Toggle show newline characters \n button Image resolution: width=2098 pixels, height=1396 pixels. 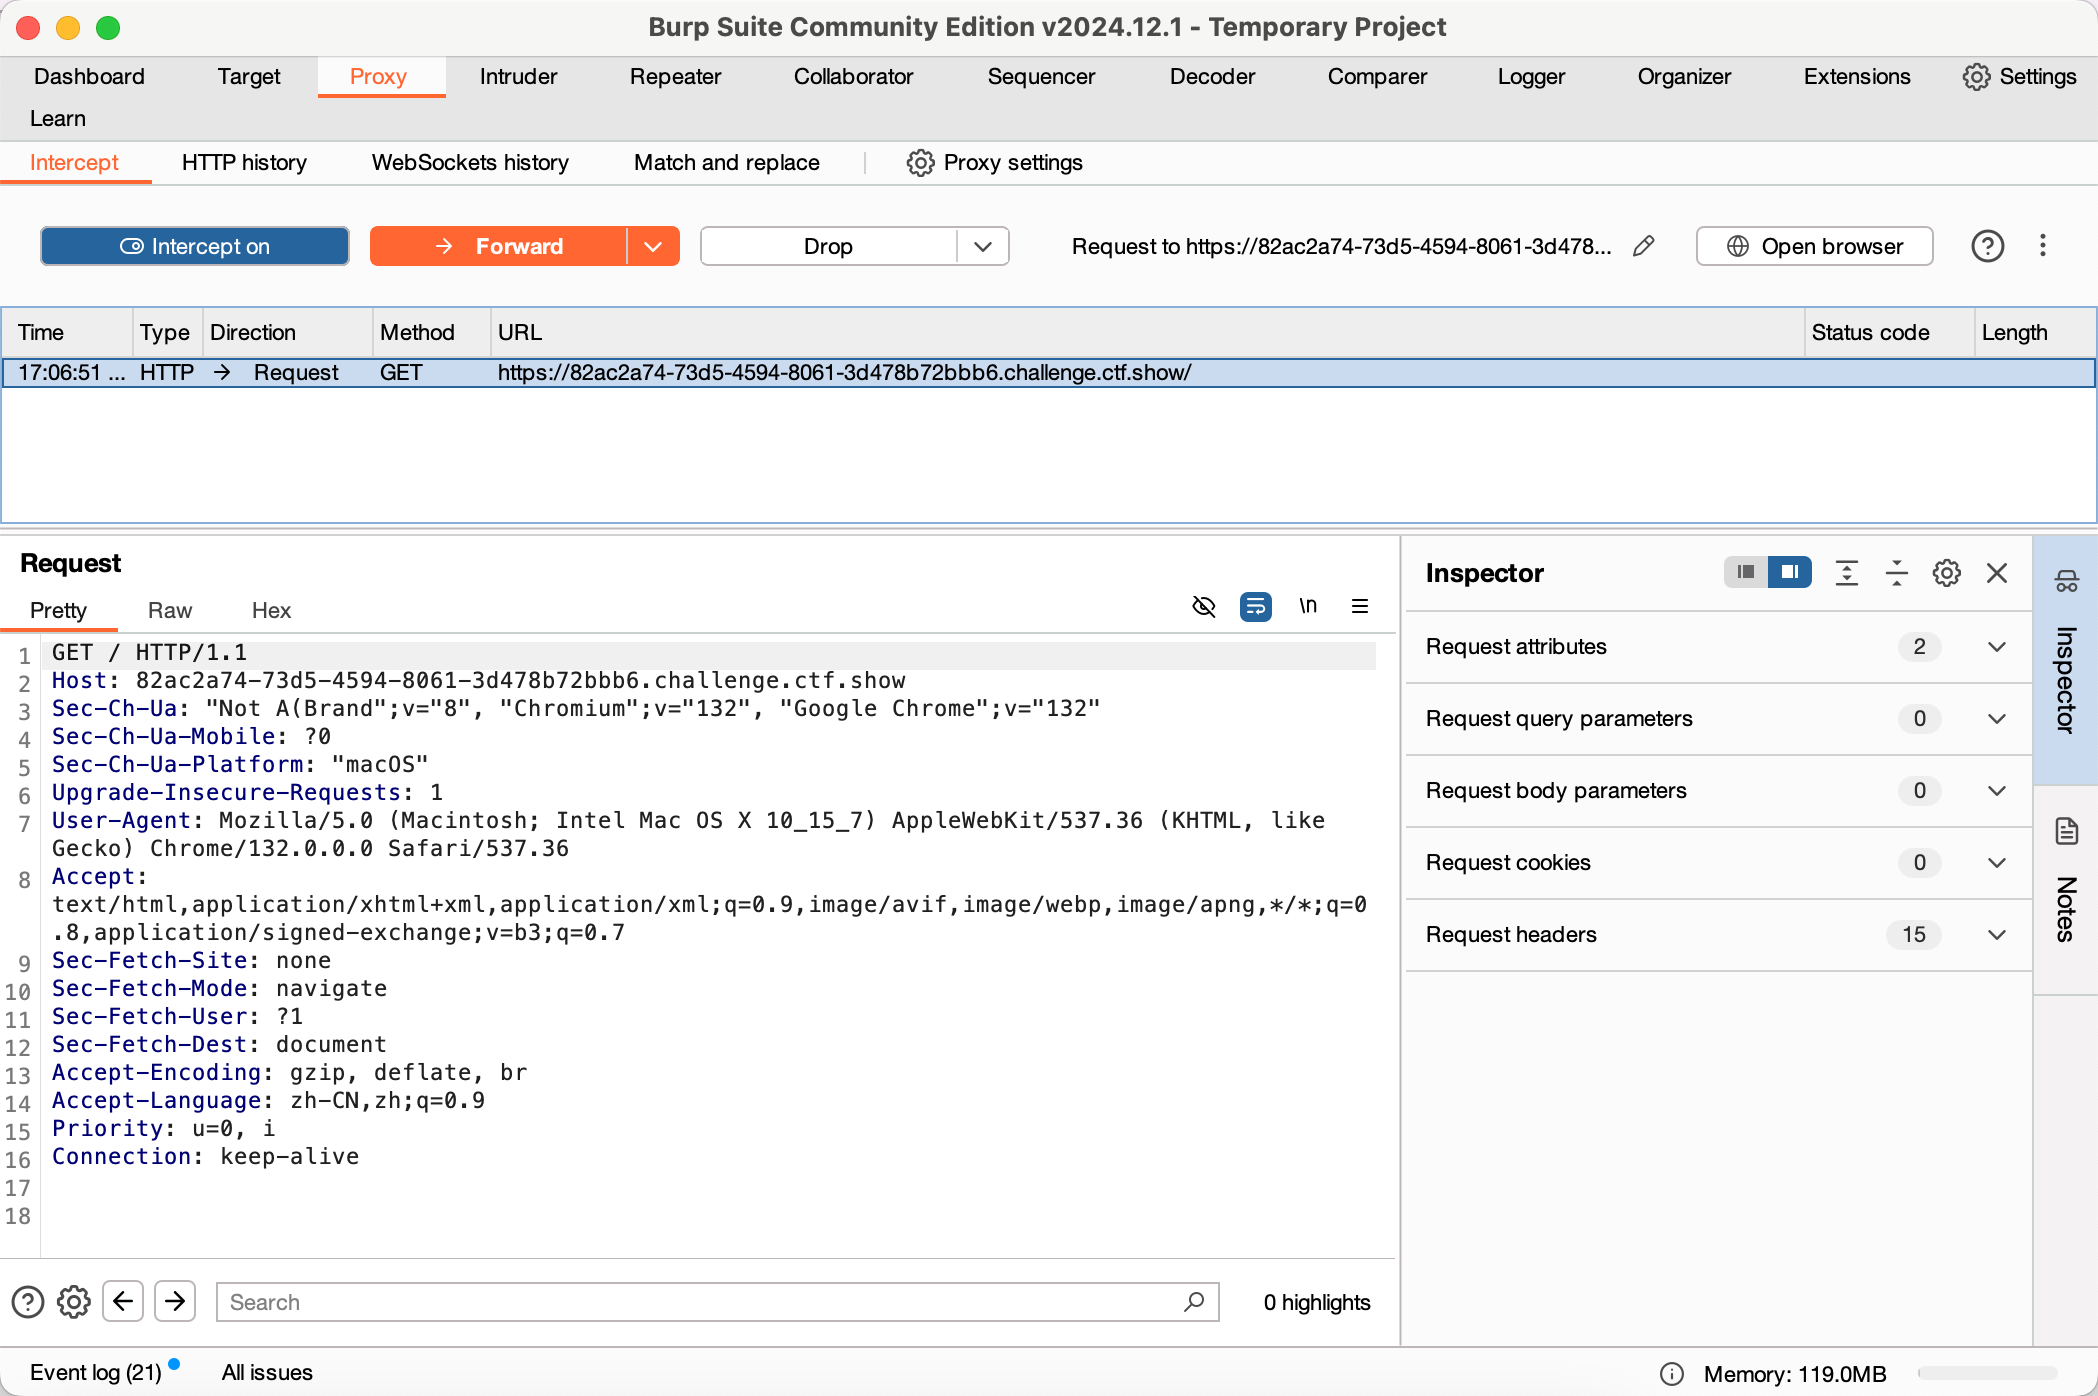point(1308,606)
